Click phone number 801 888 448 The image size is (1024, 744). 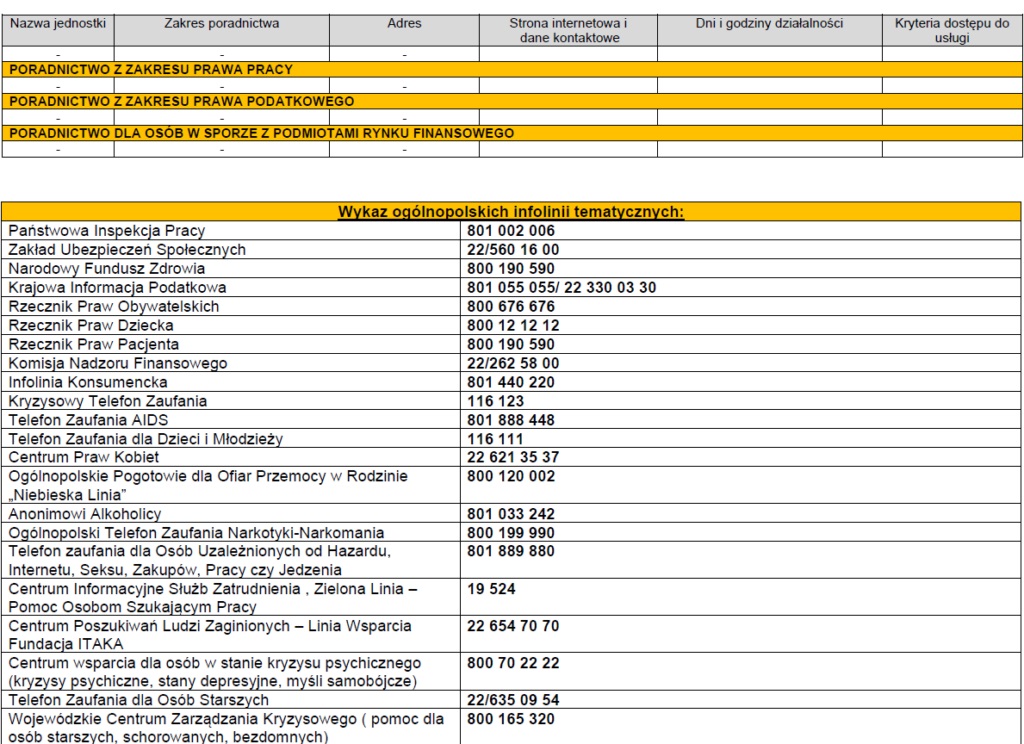coord(511,420)
